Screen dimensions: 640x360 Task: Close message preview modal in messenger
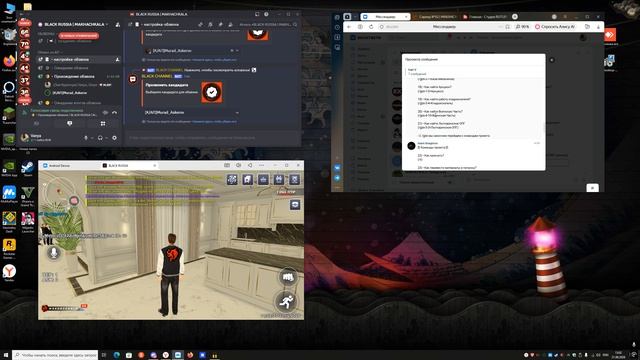(x=552, y=60)
